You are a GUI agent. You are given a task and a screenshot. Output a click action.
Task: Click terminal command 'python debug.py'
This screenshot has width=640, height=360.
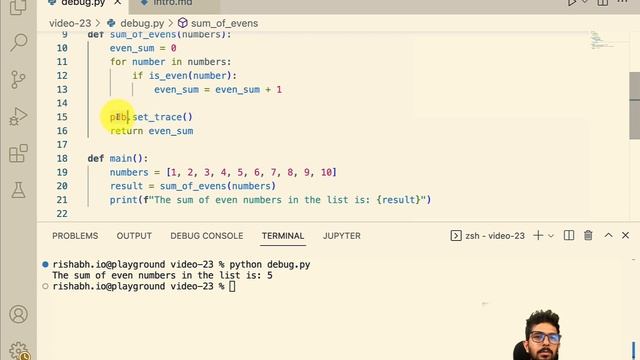coord(270,264)
